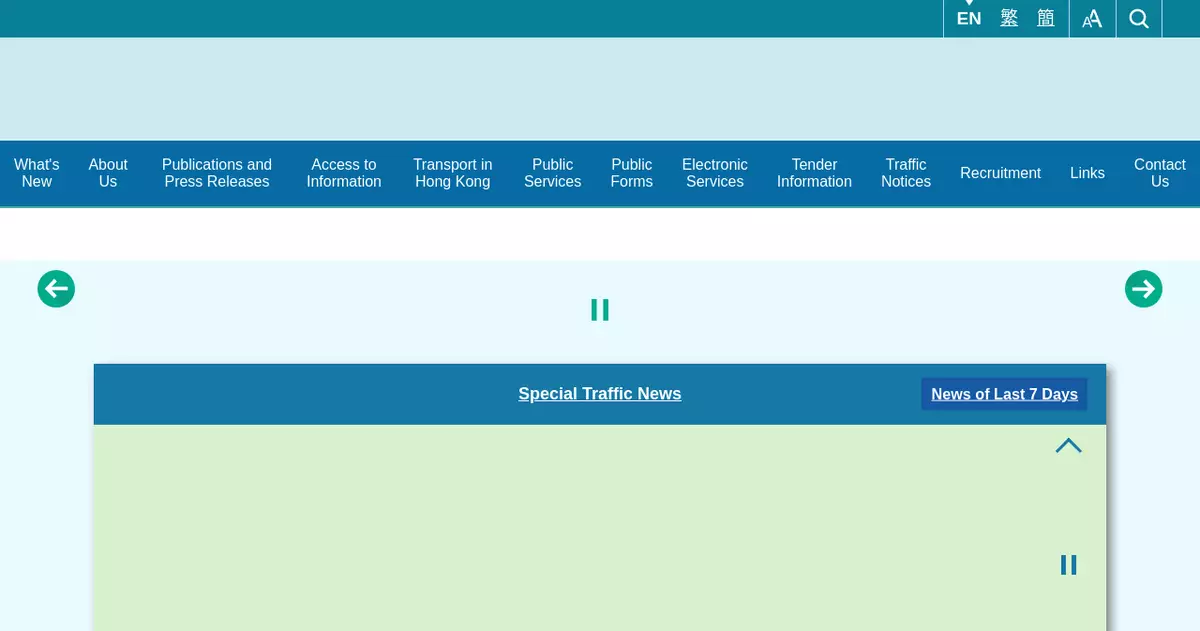Expand the Electronic Services menu
The image size is (1200, 631).
tap(714, 173)
